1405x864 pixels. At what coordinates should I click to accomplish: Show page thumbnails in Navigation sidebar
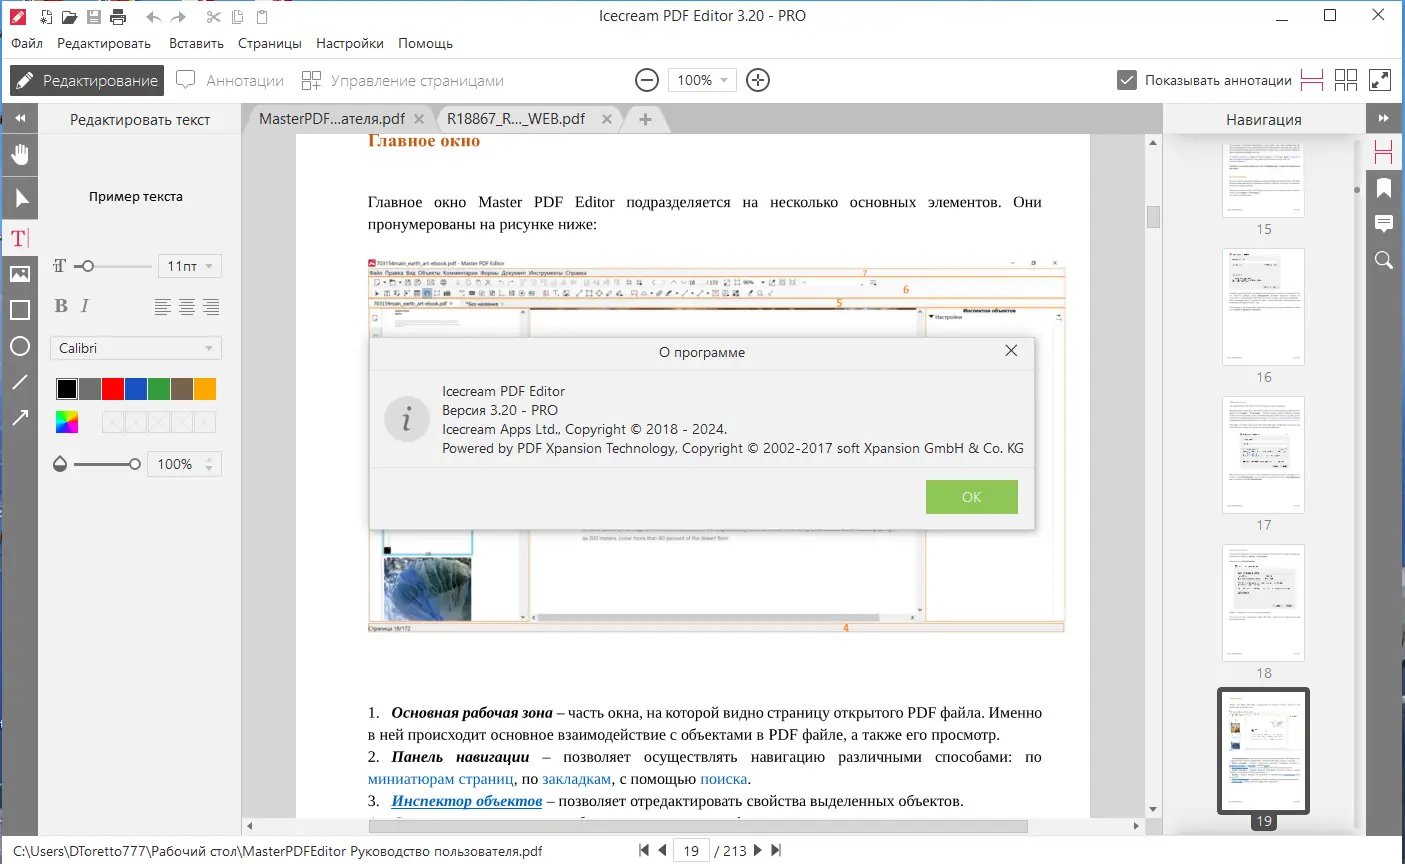pyautogui.click(x=1384, y=152)
